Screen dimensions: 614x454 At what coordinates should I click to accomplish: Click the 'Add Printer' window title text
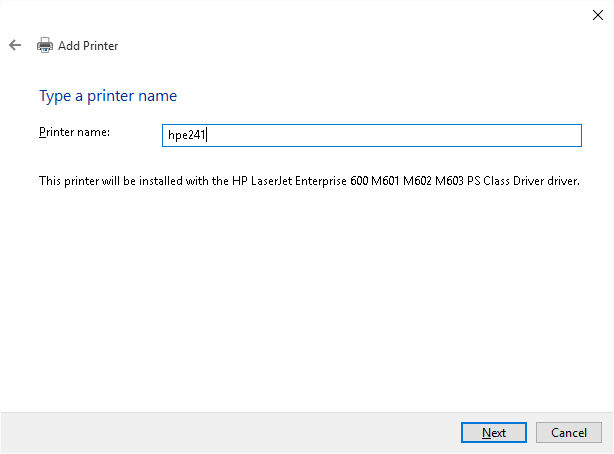(88, 45)
